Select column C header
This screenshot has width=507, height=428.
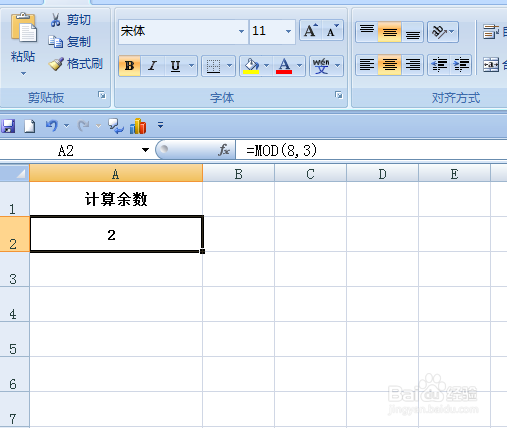[x=310, y=173]
